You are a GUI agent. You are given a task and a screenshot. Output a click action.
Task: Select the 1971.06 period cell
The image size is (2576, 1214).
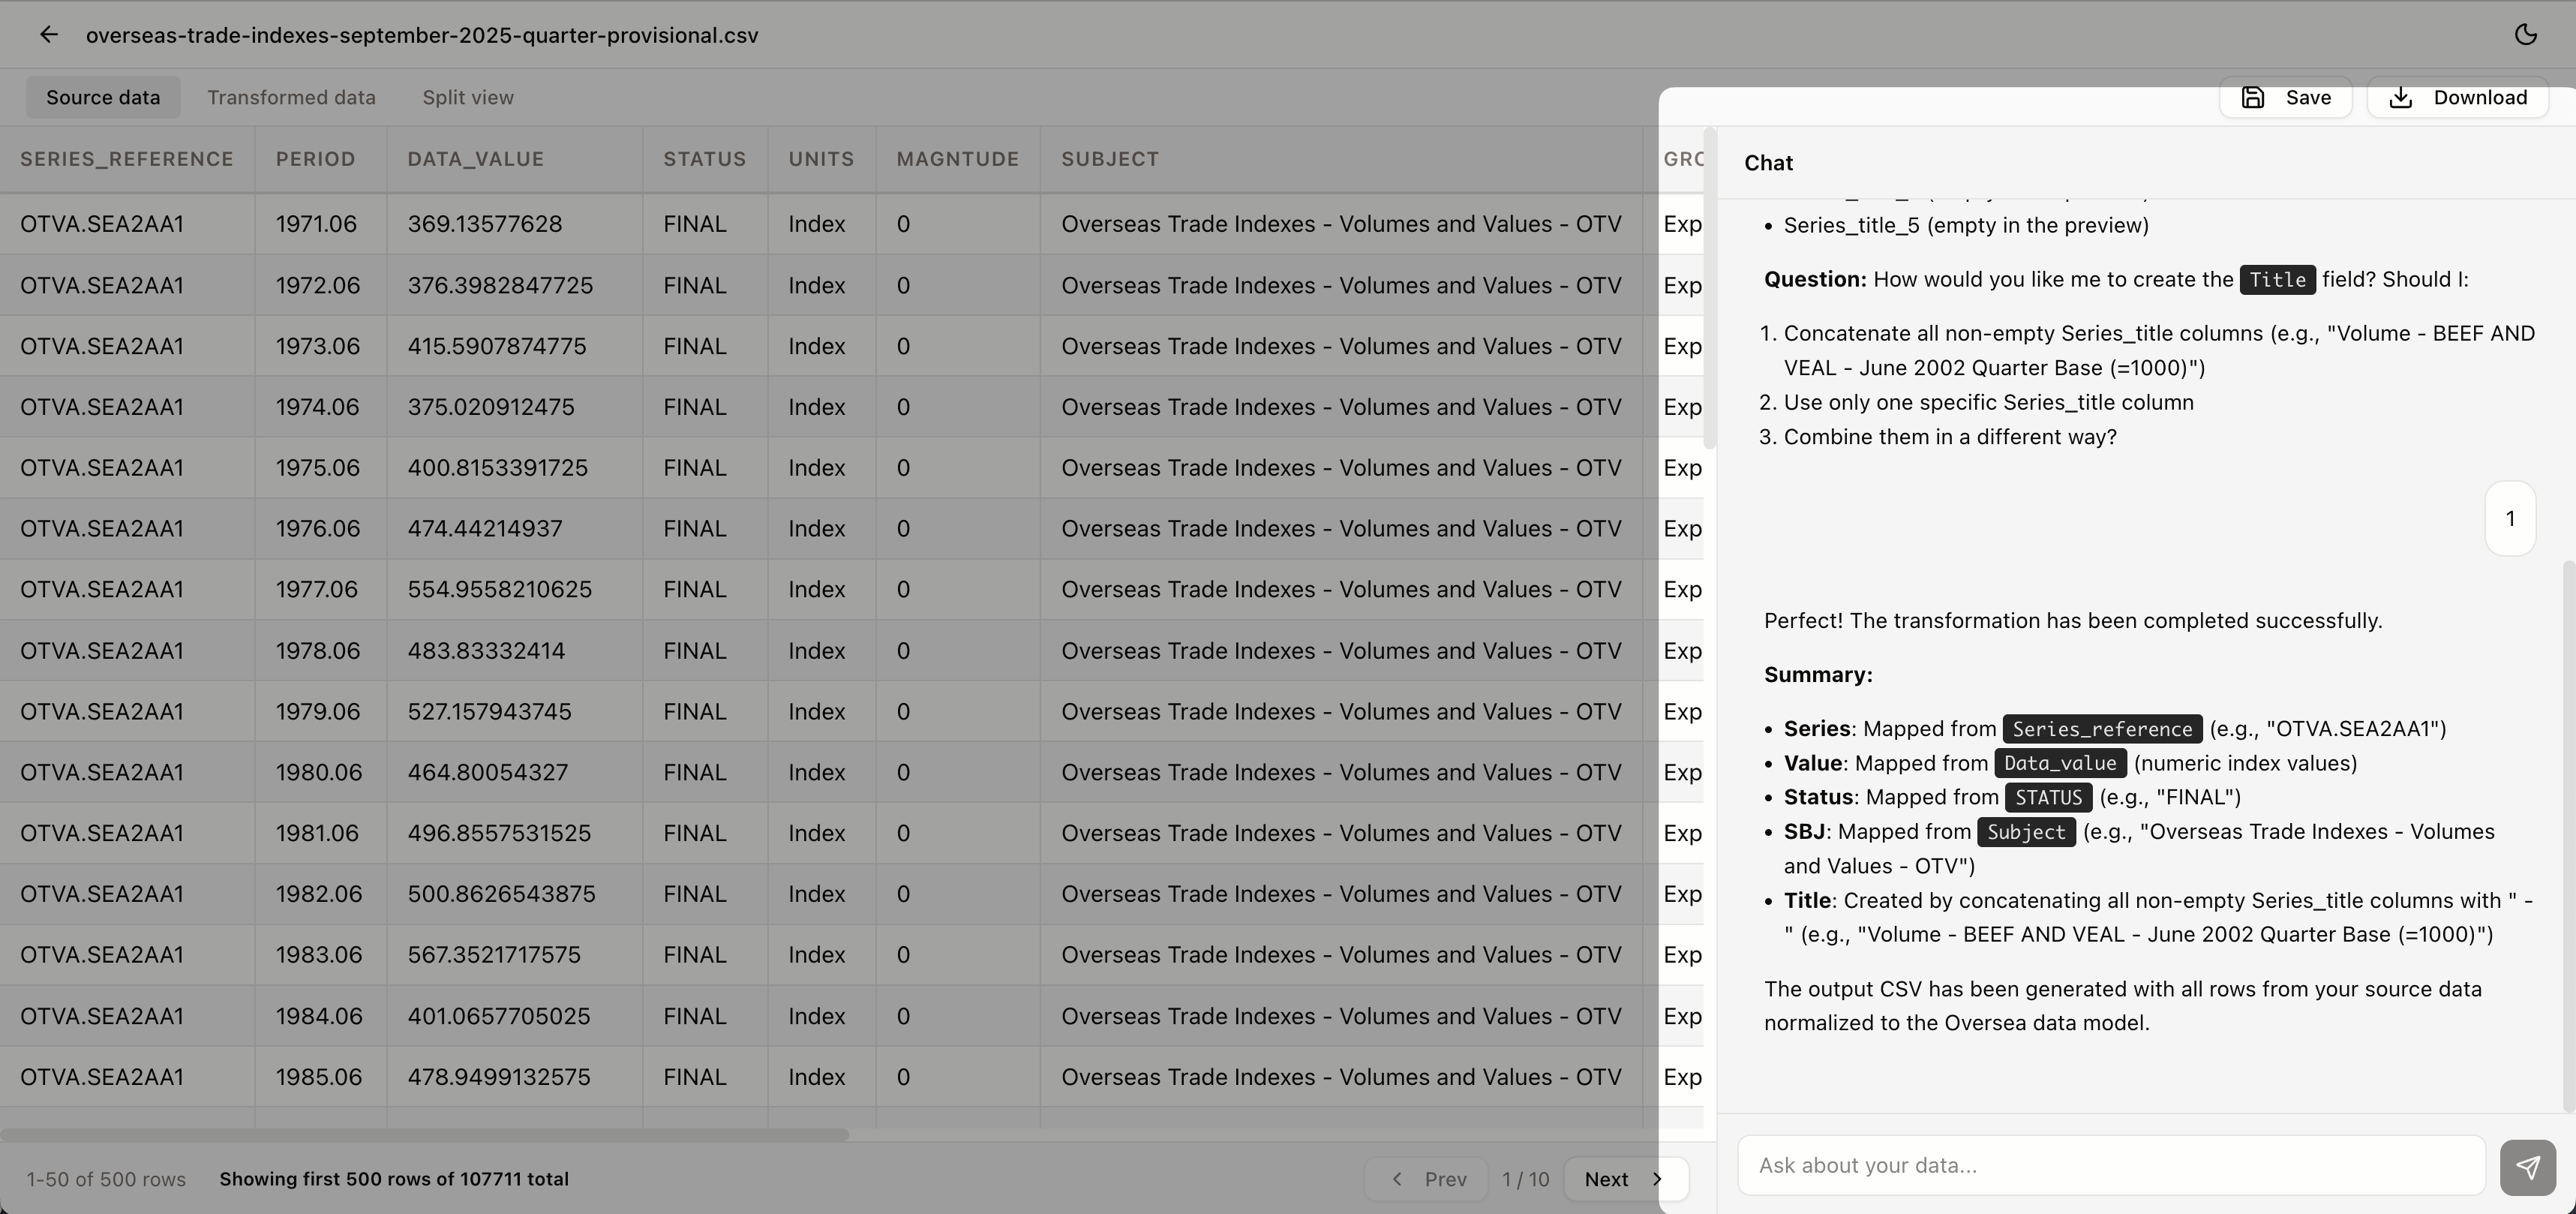point(316,224)
